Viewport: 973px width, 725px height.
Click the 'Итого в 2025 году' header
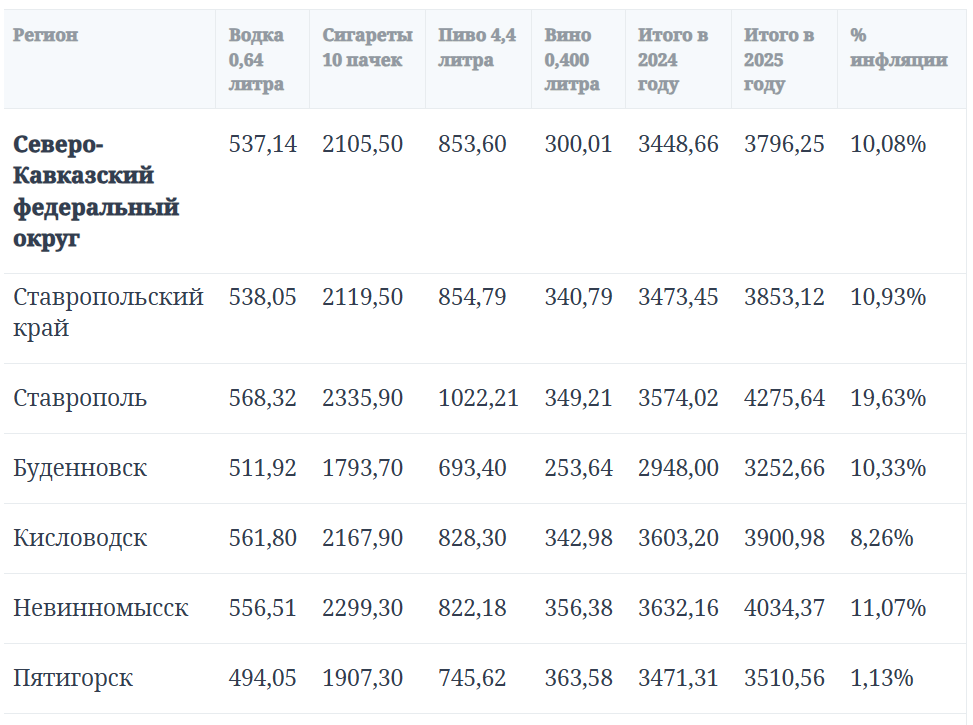778,60
